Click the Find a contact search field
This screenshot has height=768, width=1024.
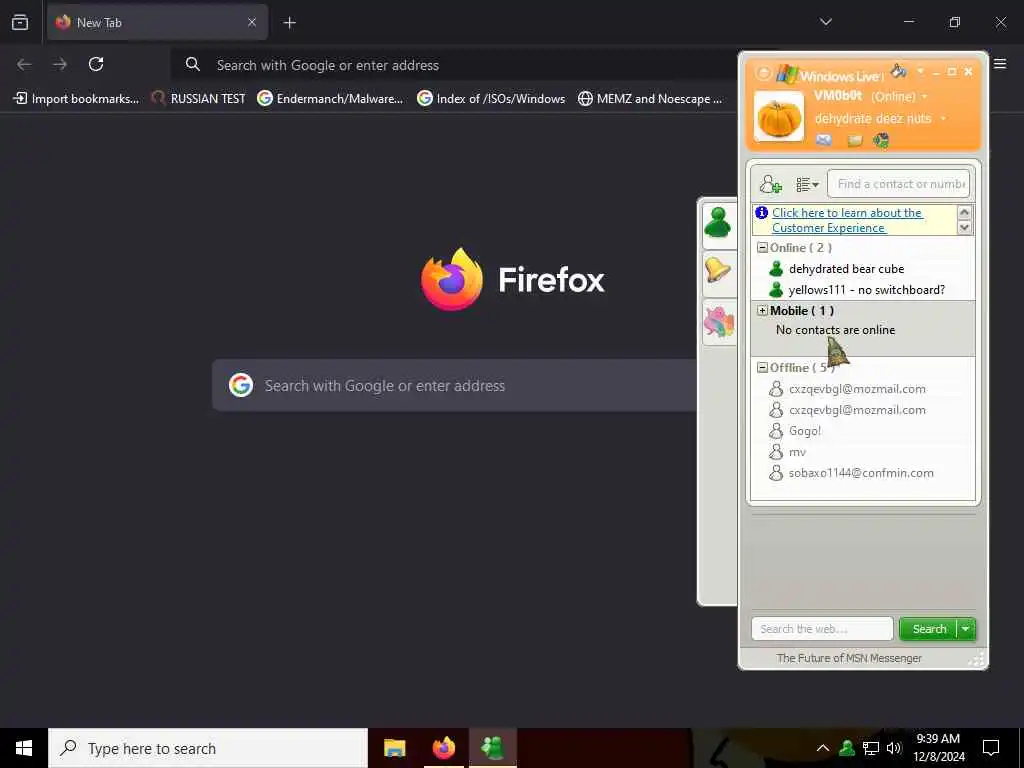pos(898,184)
